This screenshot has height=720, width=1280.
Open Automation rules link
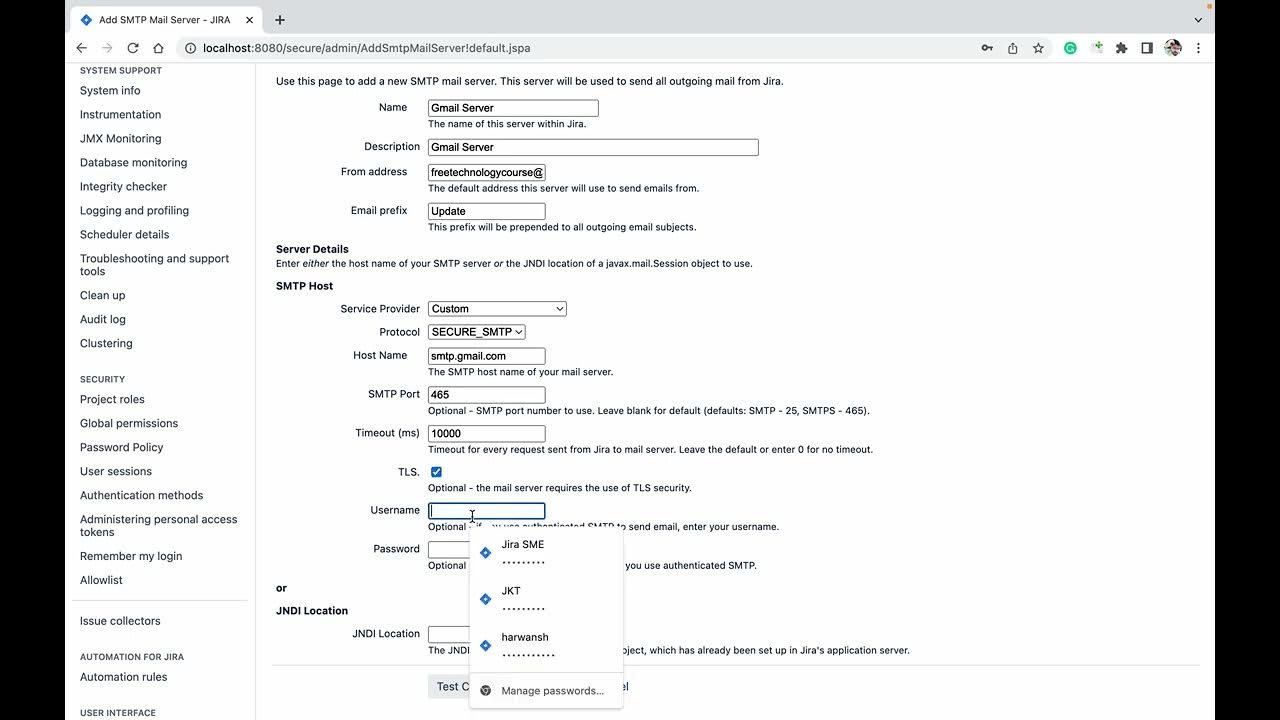[x=123, y=678]
